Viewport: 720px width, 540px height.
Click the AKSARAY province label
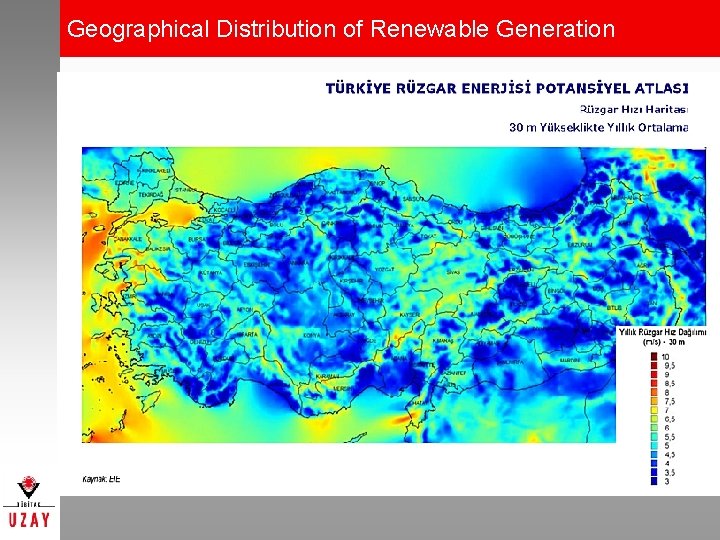pos(344,315)
